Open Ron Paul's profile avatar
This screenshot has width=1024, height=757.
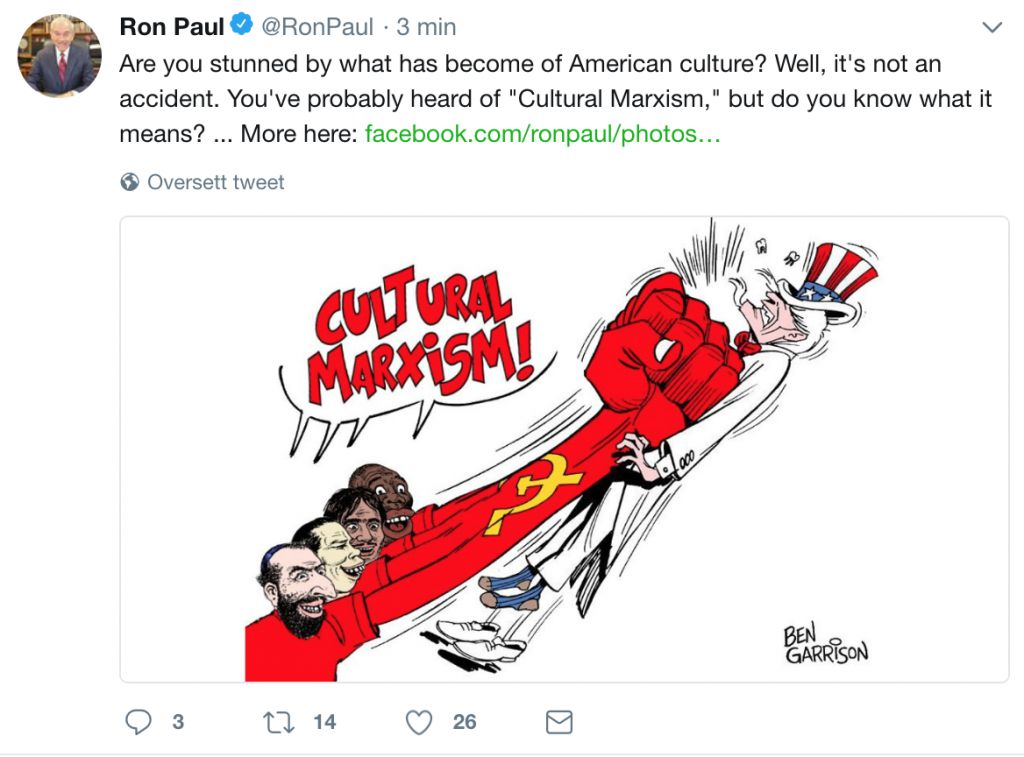click(x=59, y=56)
